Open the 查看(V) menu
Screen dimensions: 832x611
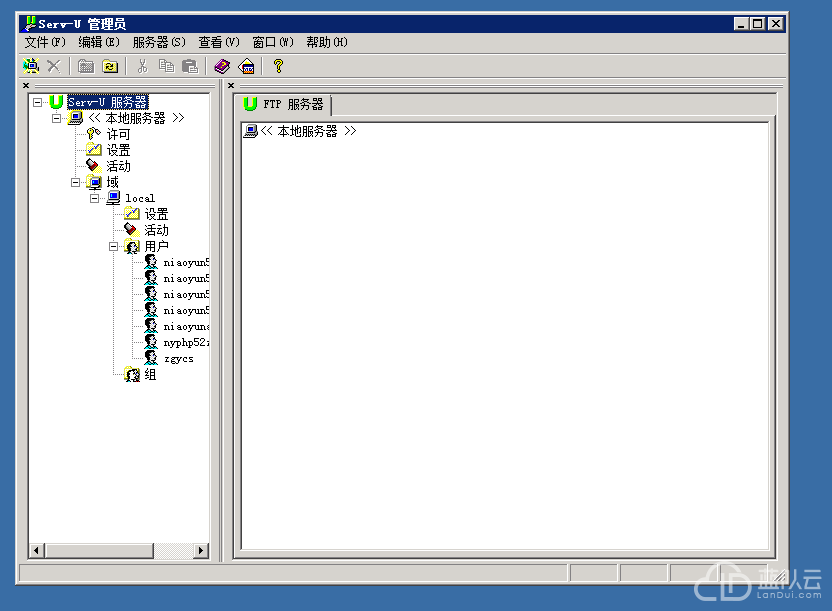[219, 42]
